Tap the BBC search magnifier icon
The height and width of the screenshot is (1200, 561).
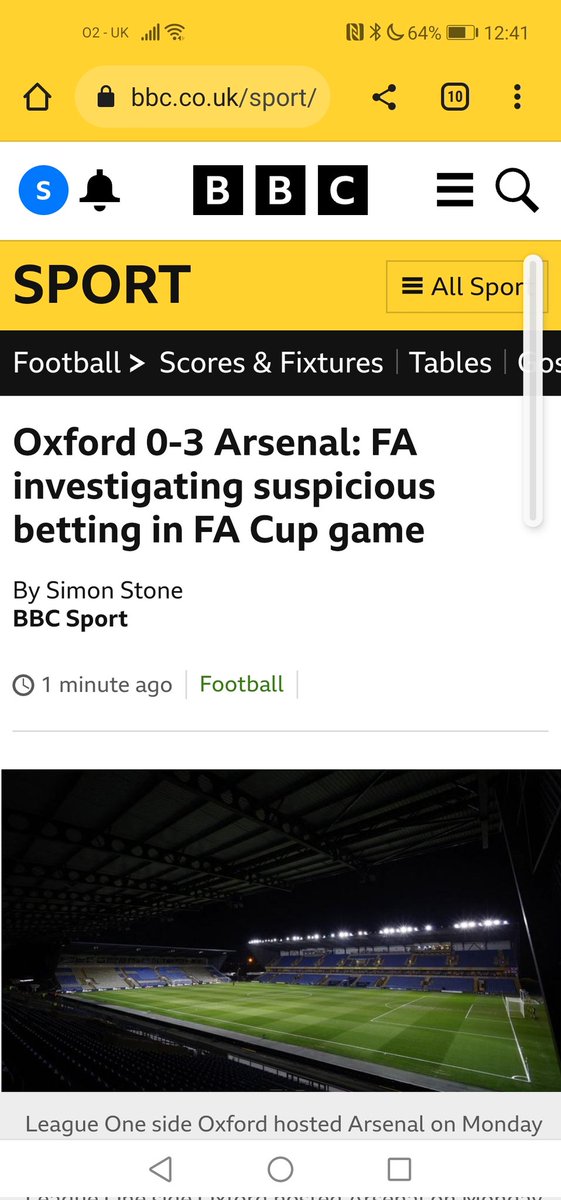tap(517, 190)
